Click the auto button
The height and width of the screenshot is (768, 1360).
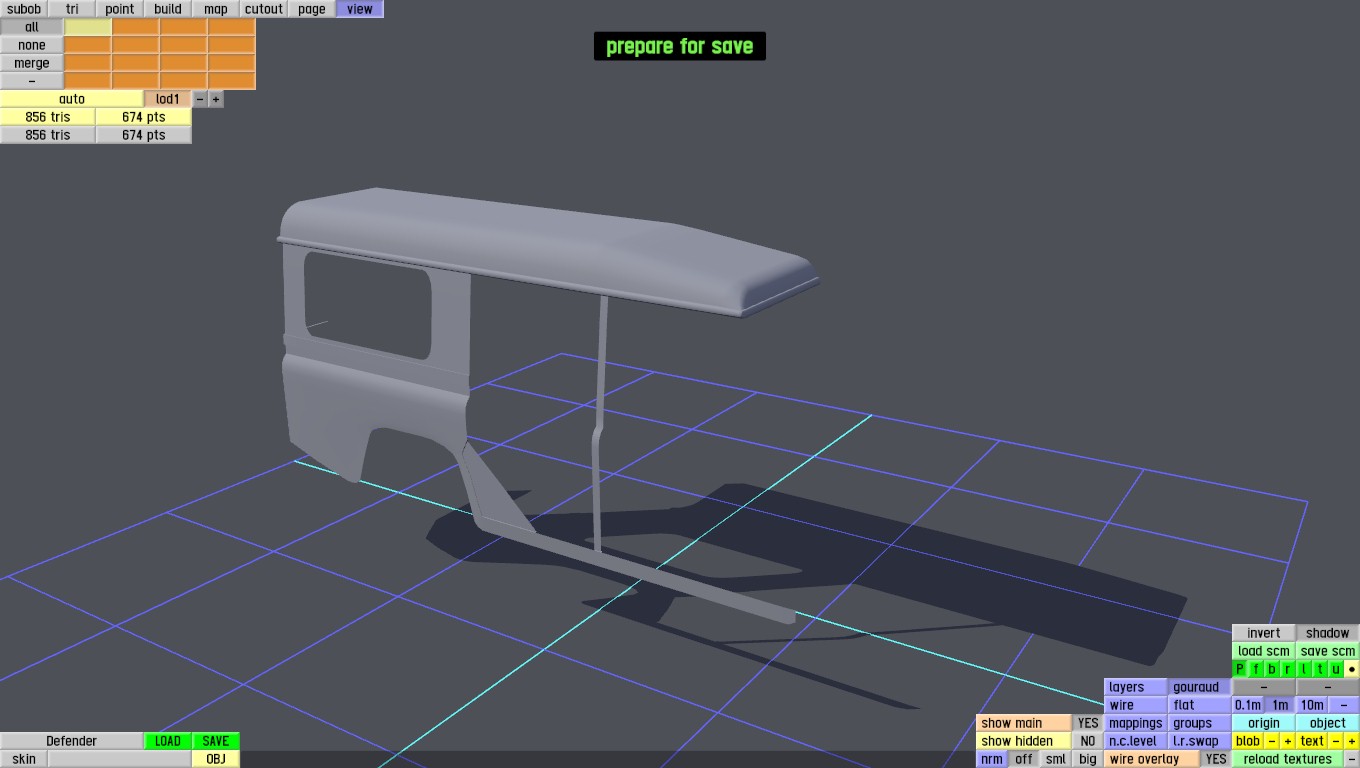[72, 99]
